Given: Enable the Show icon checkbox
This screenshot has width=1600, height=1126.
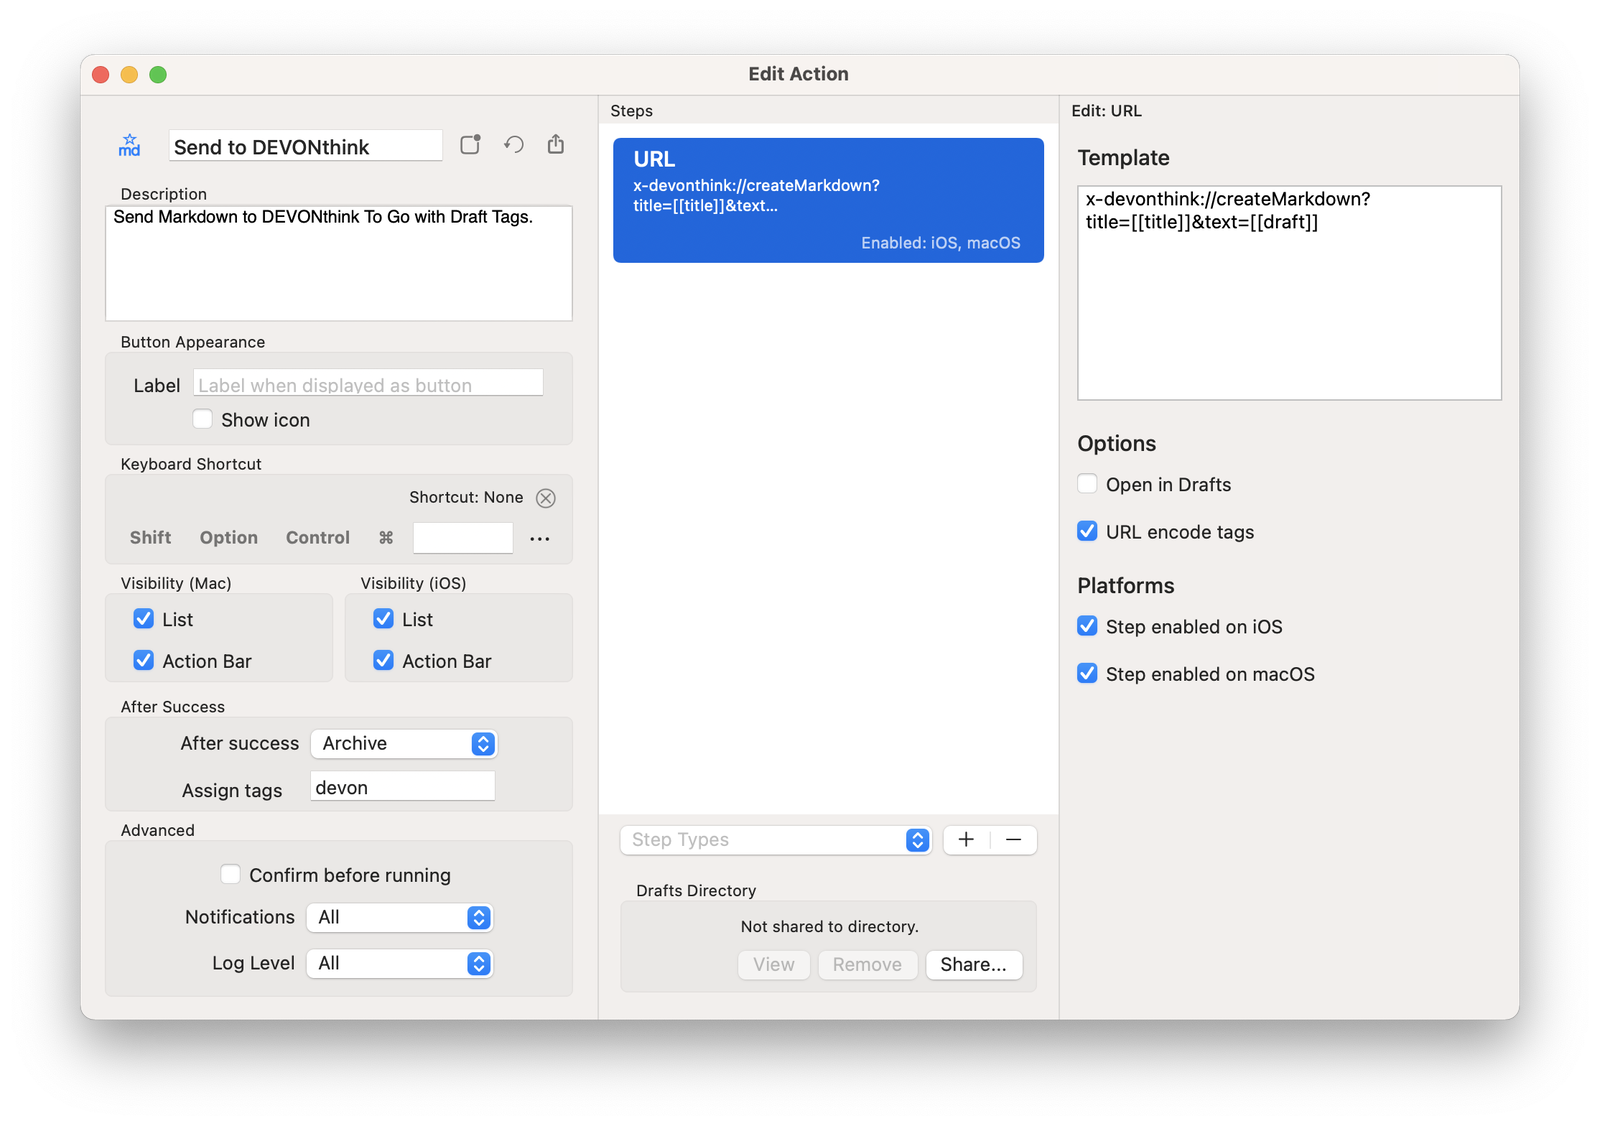Looking at the screenshot, I should [203, 420].
